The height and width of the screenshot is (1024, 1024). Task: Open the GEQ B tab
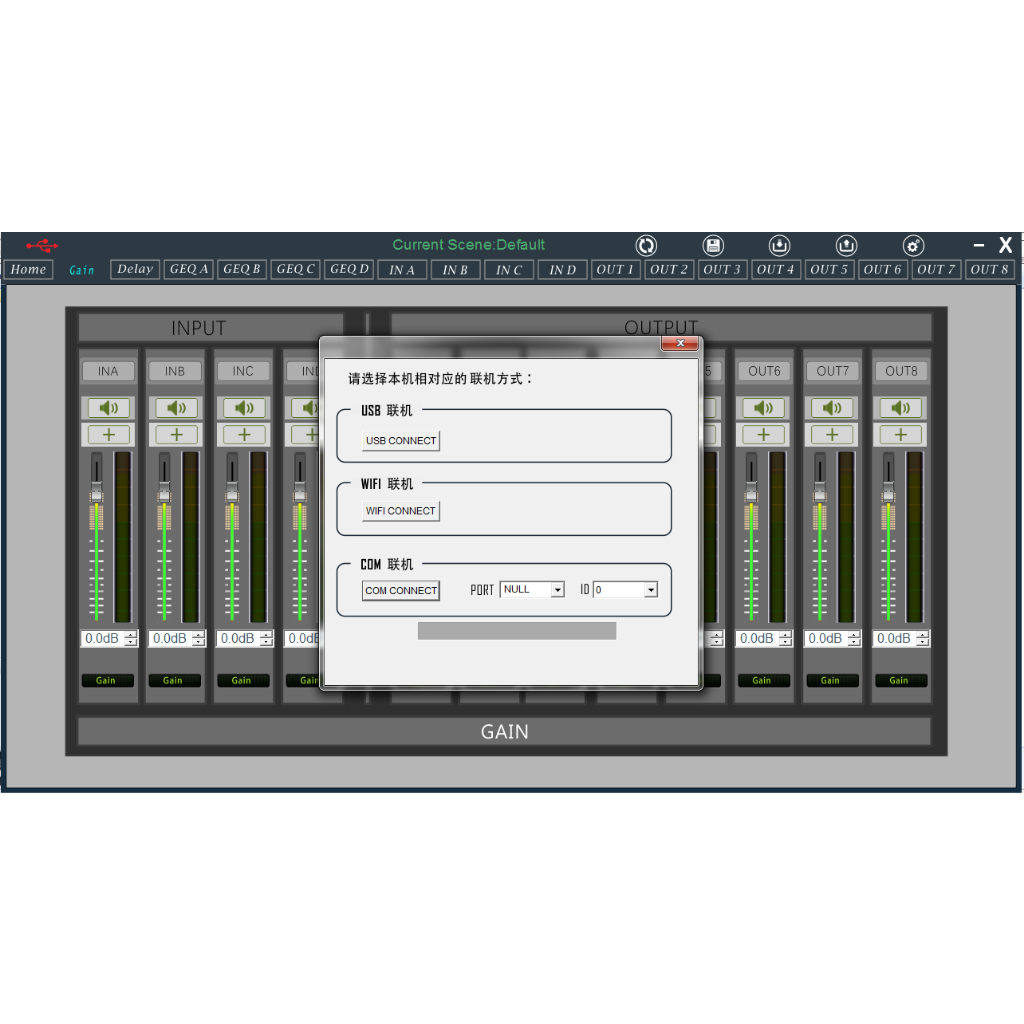242,269
